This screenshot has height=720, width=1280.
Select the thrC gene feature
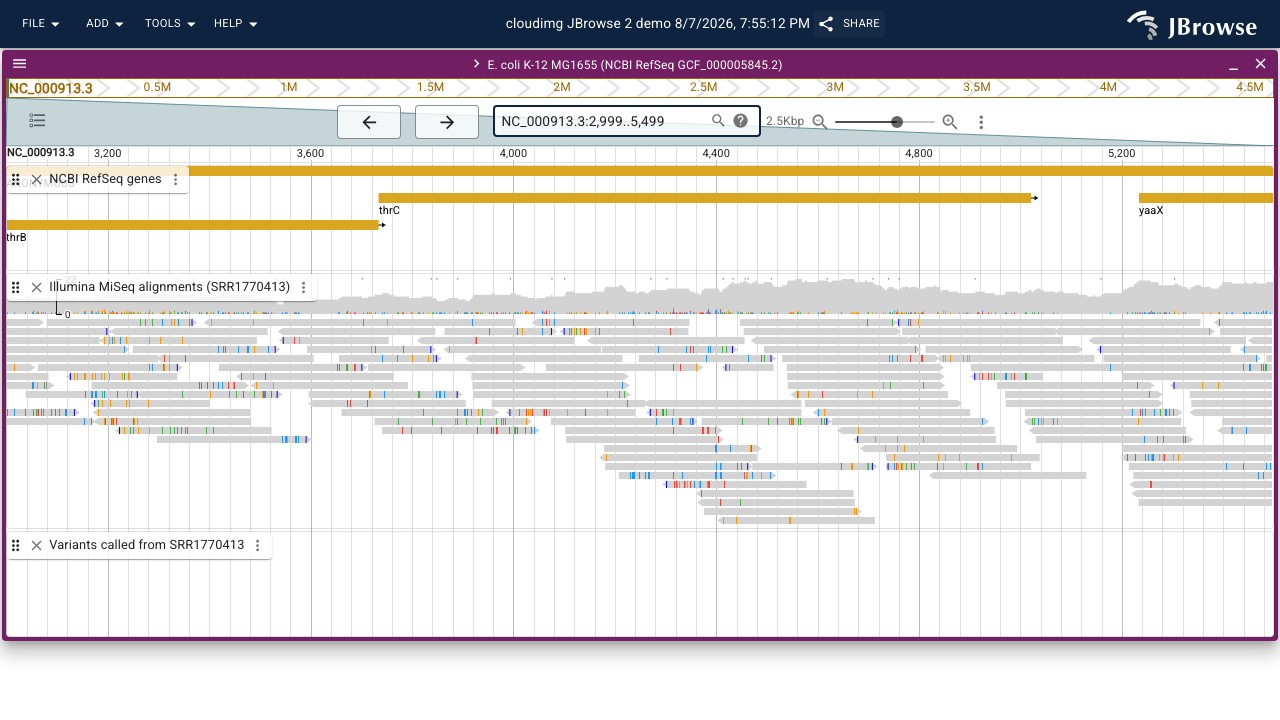tap(705, 198)
